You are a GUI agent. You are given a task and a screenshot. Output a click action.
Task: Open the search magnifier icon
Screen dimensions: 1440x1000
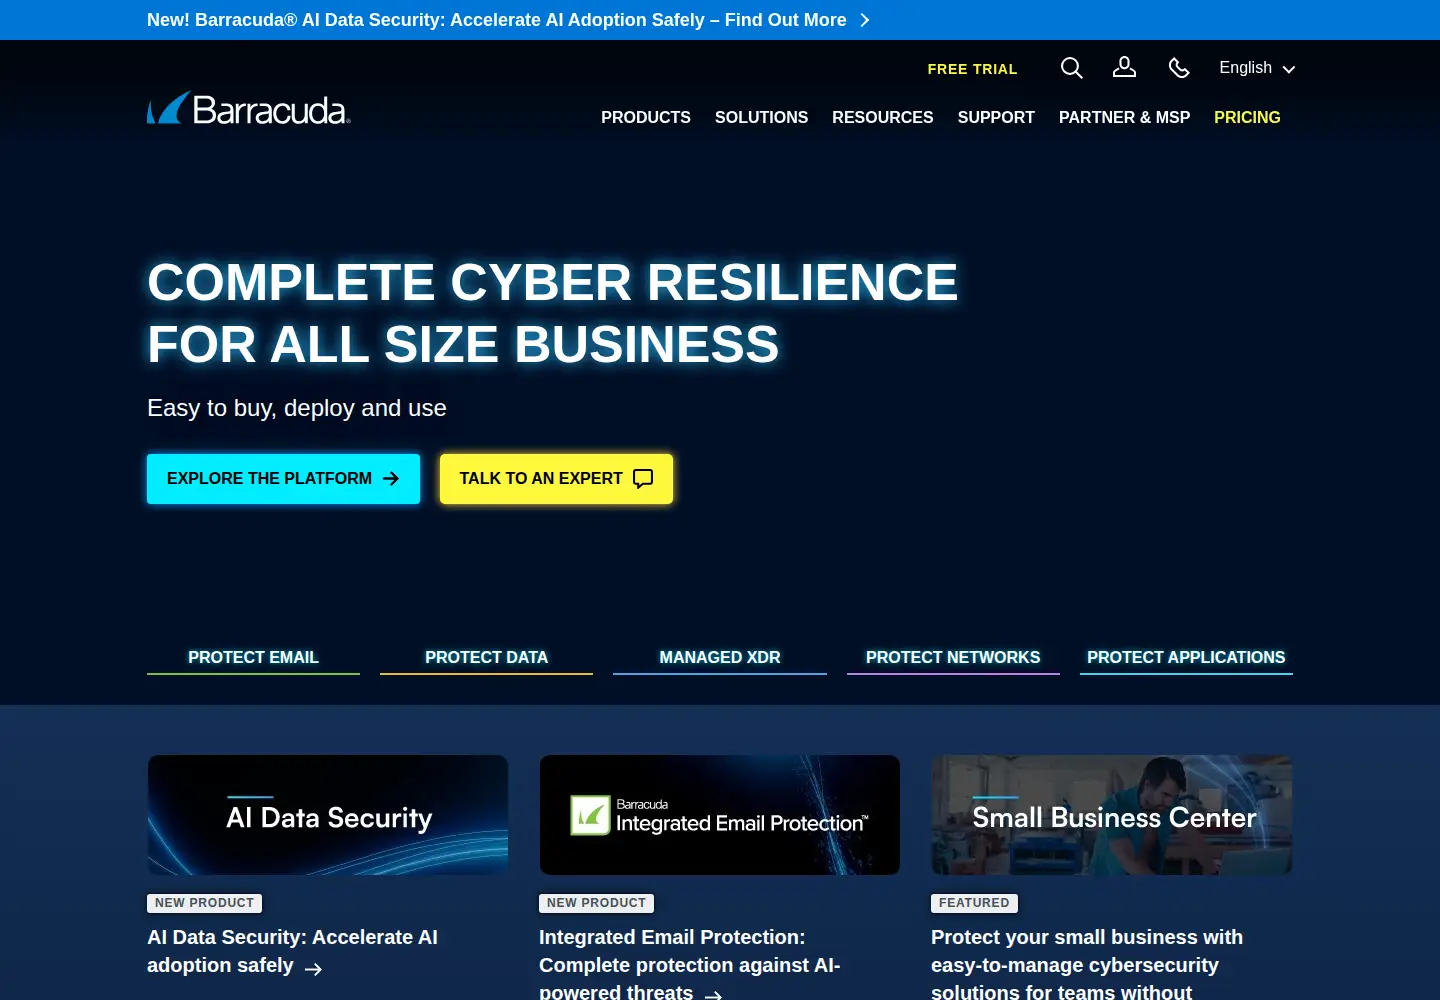[x=1071, y=68]
